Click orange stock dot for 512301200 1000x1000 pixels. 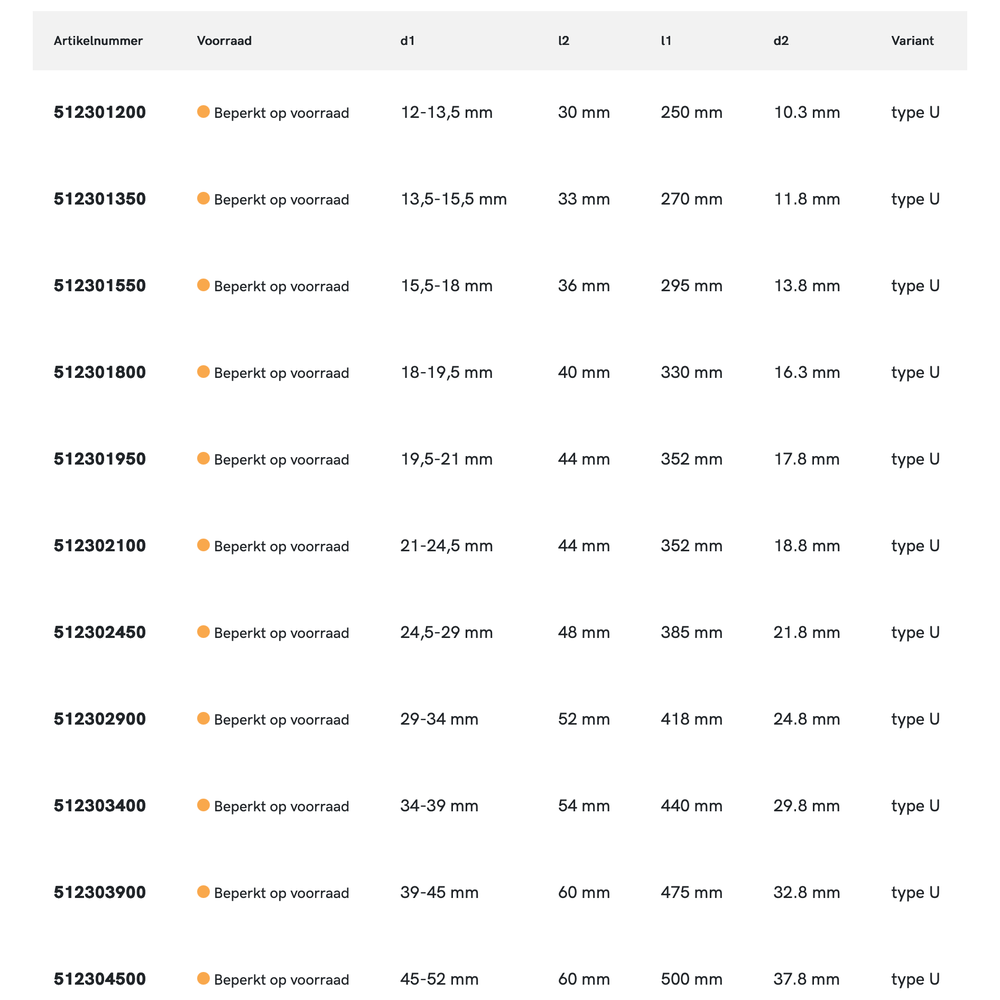(203, 112)
